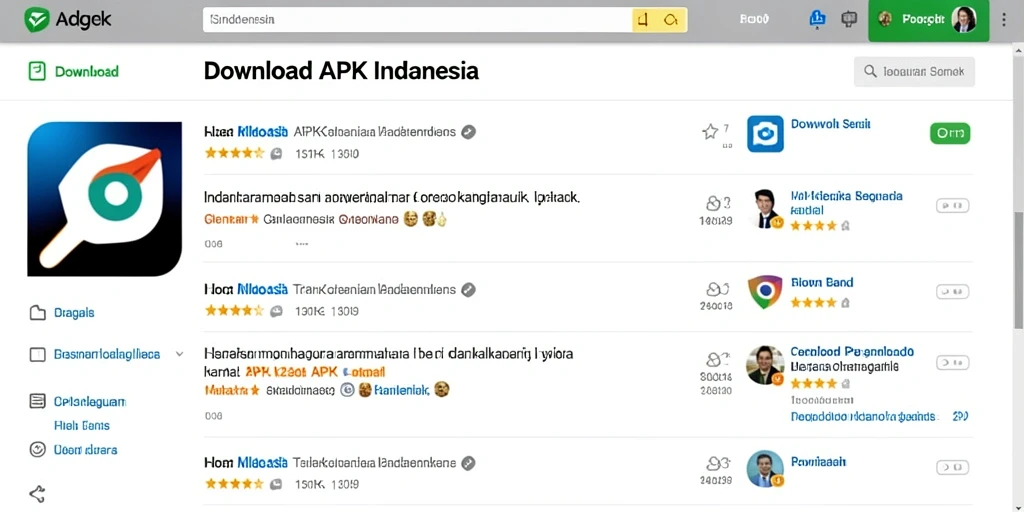Open the Ponniaash link
Viewport: 1024px width, 512px height.
[818, 462]
